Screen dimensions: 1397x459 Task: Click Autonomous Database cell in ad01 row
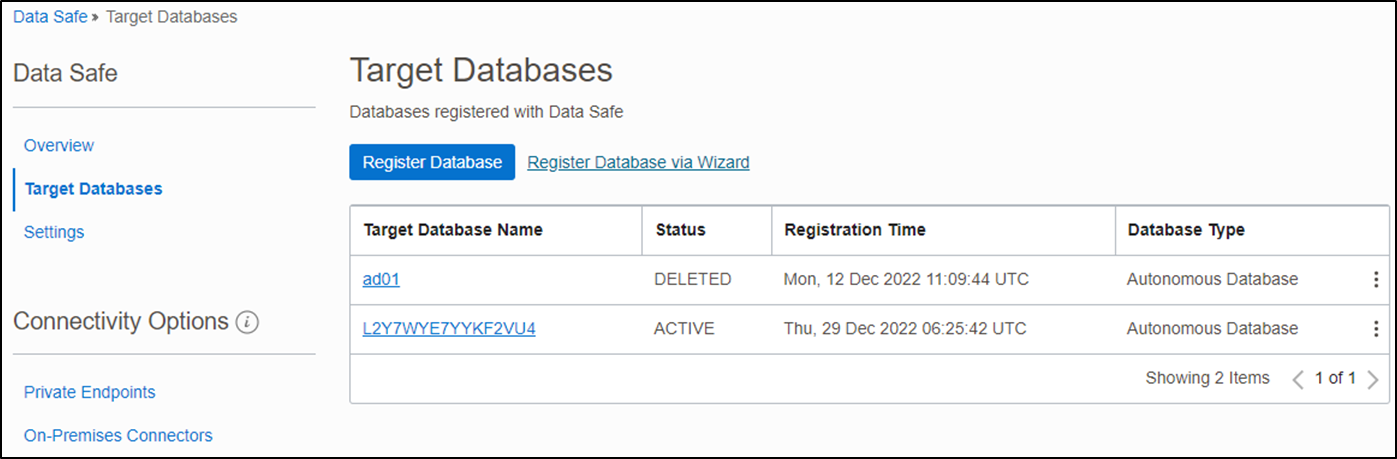[x=1212, y=280]
